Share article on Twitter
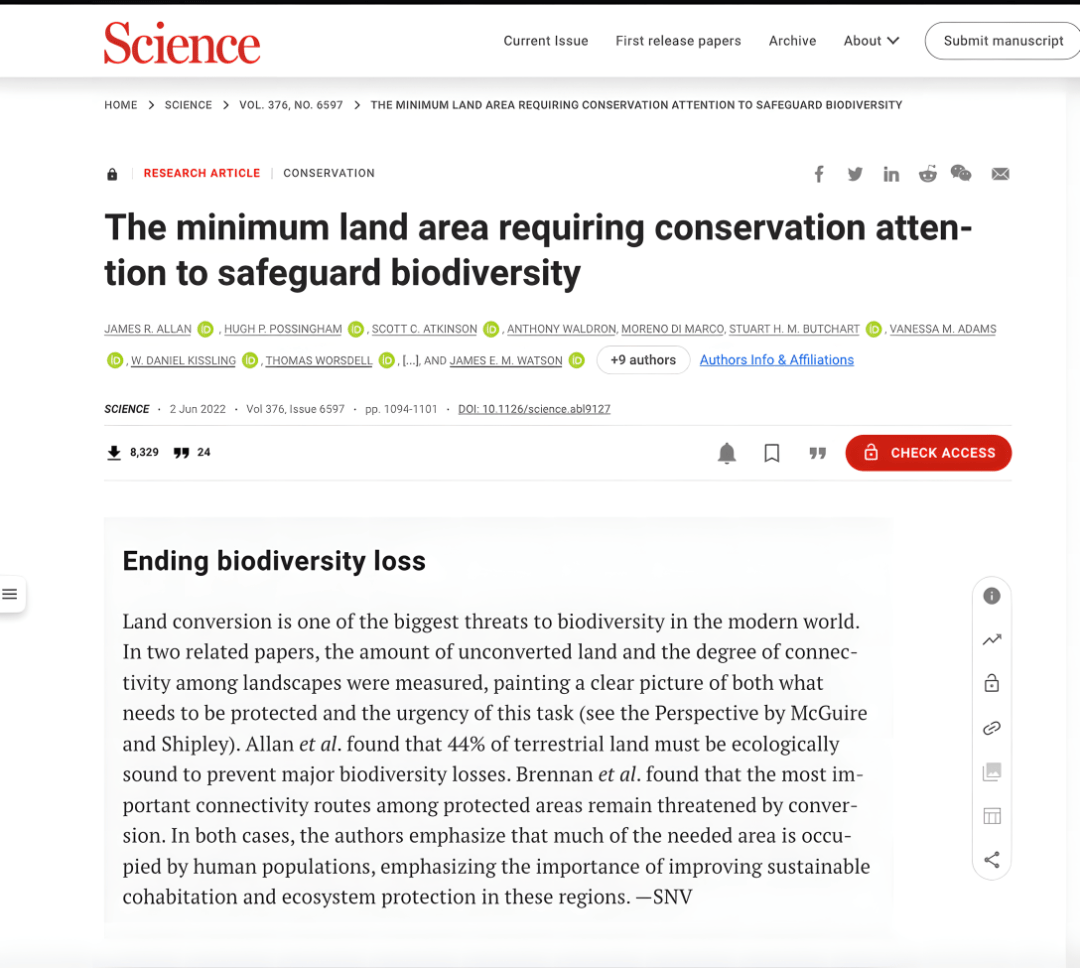The width and height of the screenshot is (1080, 968). point(855,174)
